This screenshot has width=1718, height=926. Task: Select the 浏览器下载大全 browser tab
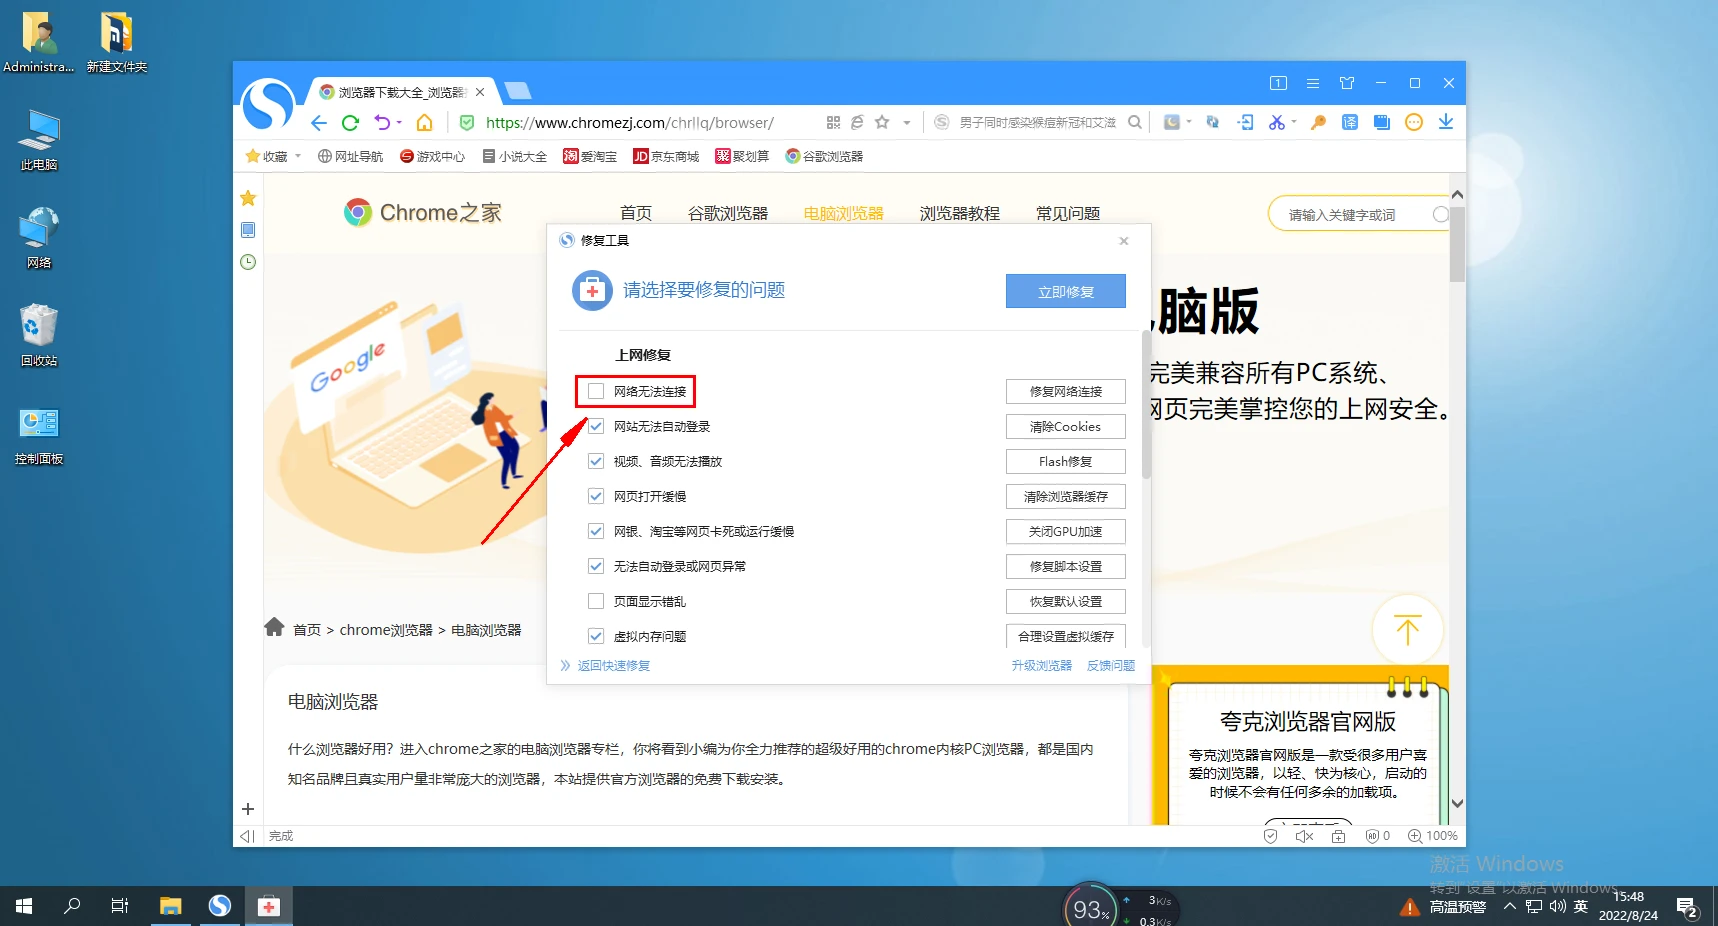400,92
